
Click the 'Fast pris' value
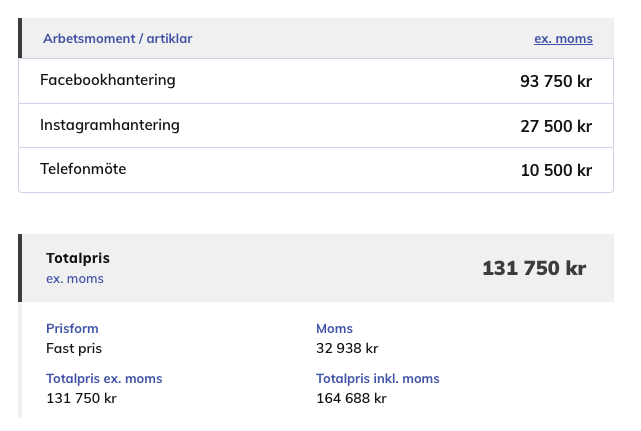pos(74,348)
